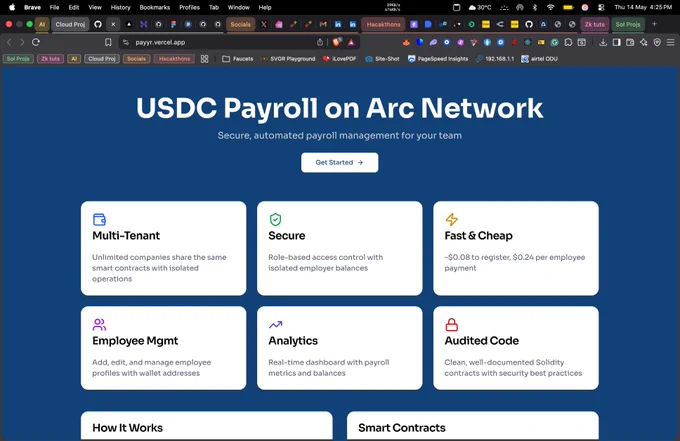Open macOS Control Center icon
Viewport: 680px width, 441px height.
[x=601, y=7]
